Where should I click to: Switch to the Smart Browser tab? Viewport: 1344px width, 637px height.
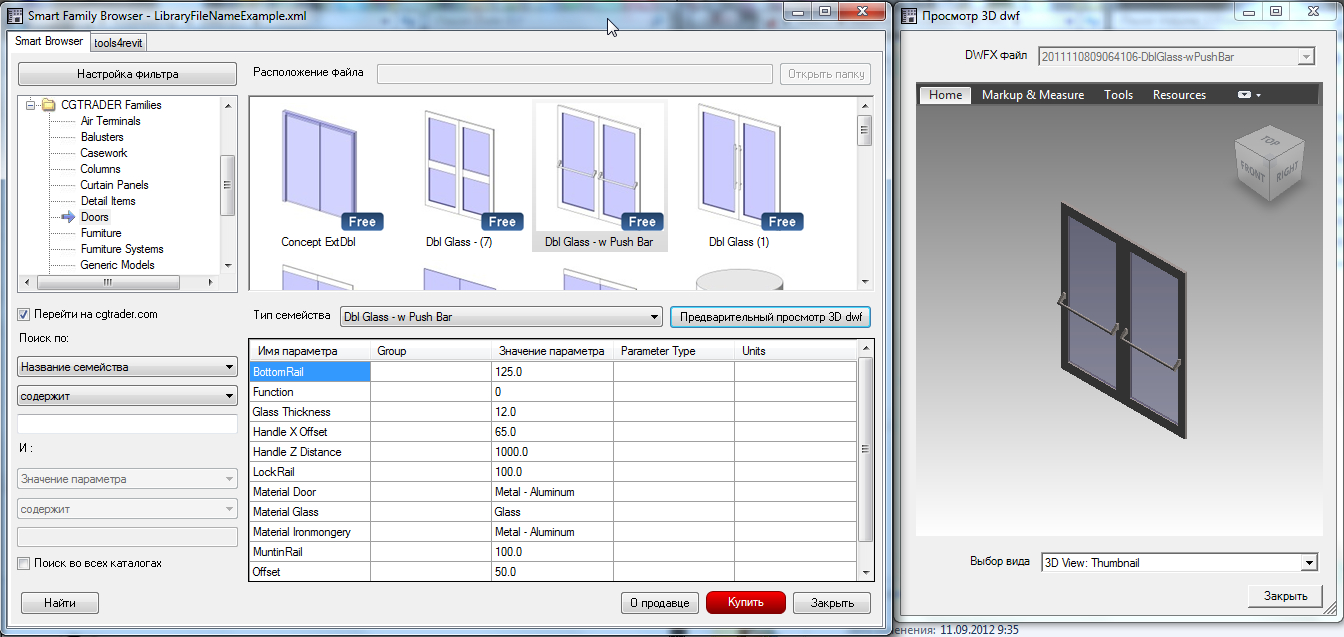pyautogui.click(x=49, y=41)
